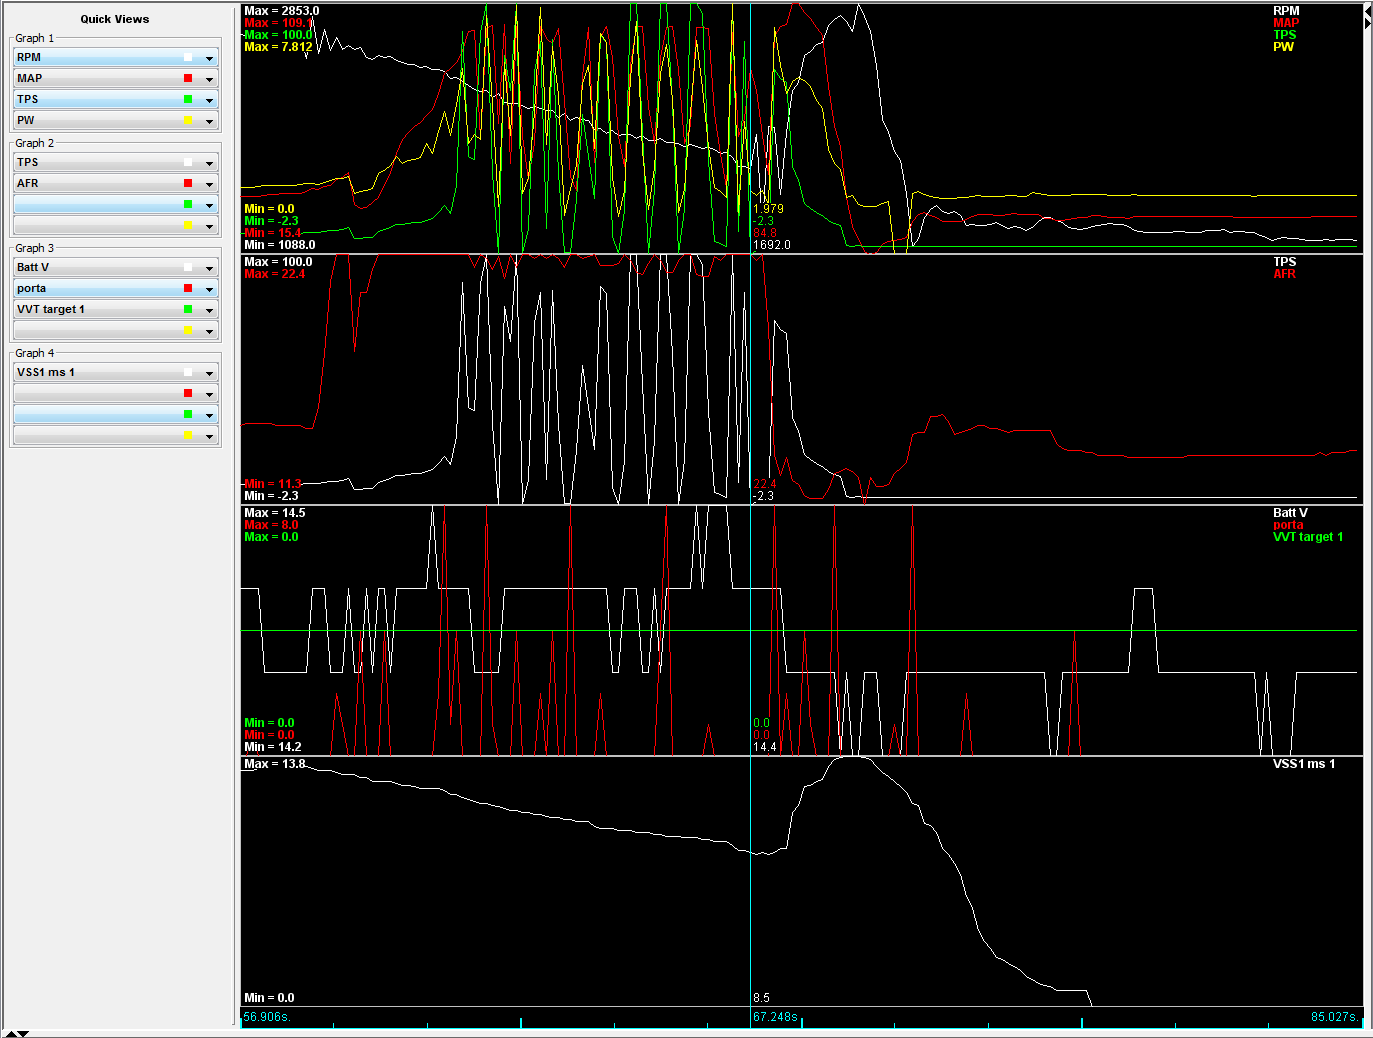Screen dimensions: 1373x1038
Task: Click the green swatch for VVT target 1
Action: [x=188, y=309]
